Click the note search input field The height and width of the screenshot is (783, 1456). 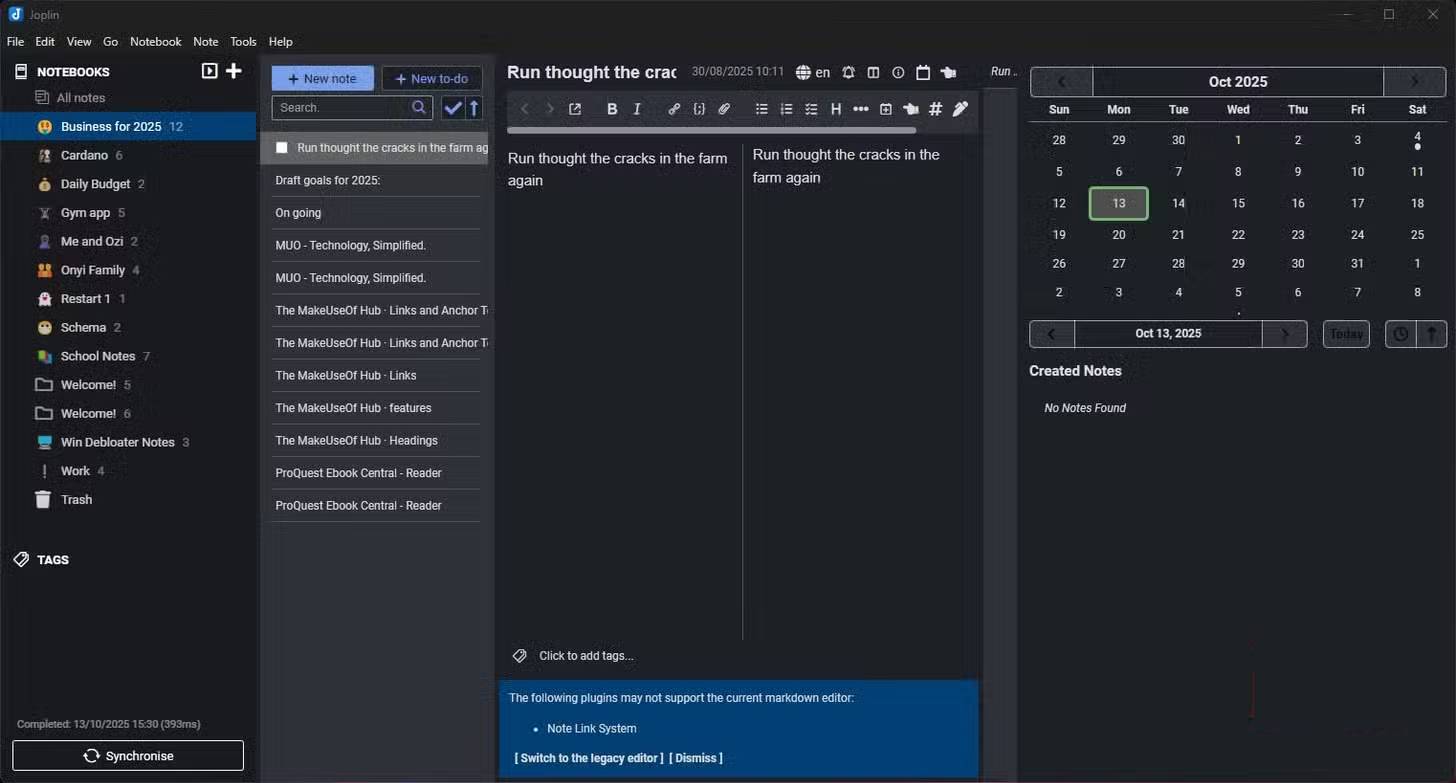[342, 108]
